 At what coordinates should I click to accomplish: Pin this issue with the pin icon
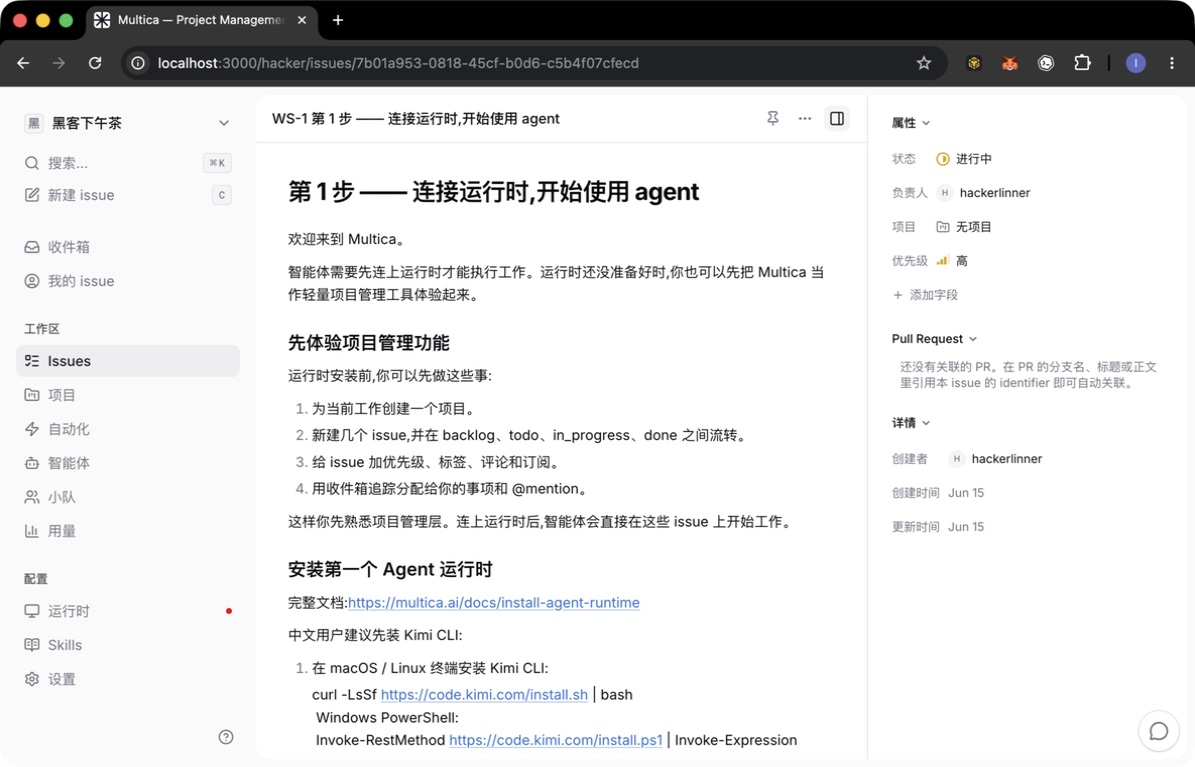tap(773, 118)
